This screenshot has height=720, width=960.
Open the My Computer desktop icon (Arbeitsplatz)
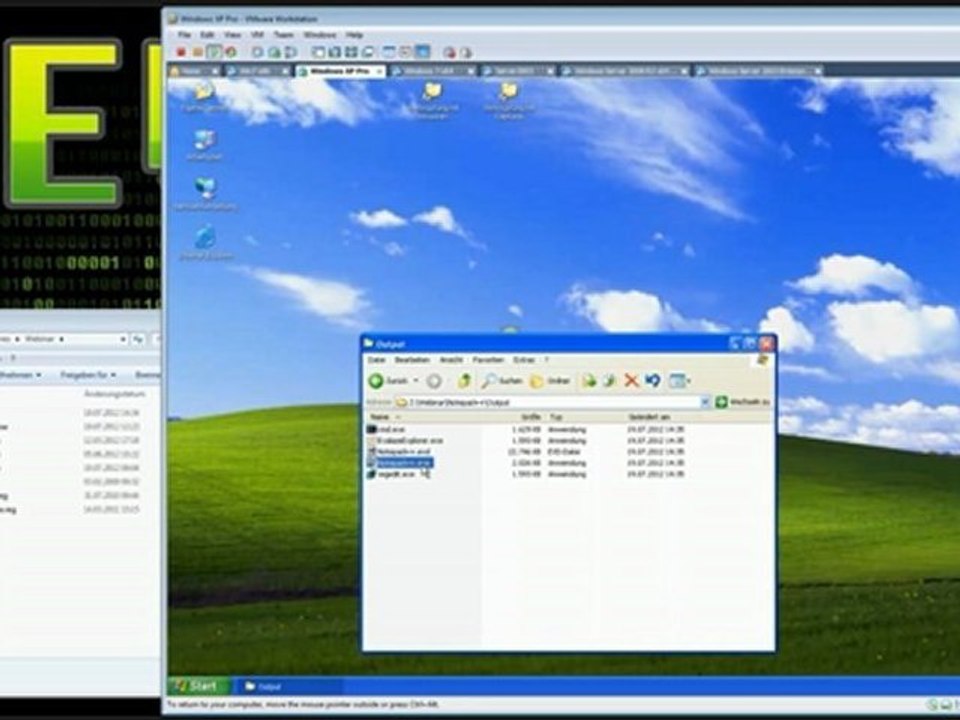point(204,144)
